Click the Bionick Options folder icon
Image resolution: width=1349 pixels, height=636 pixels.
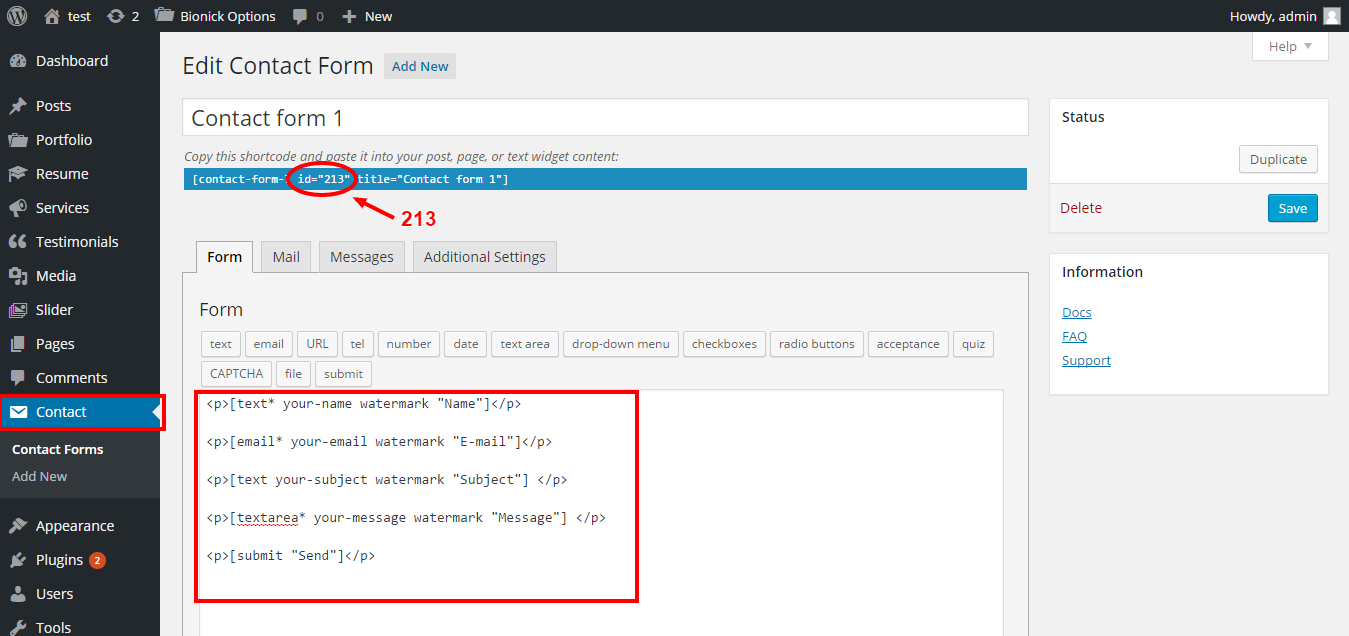click(163, 16)
